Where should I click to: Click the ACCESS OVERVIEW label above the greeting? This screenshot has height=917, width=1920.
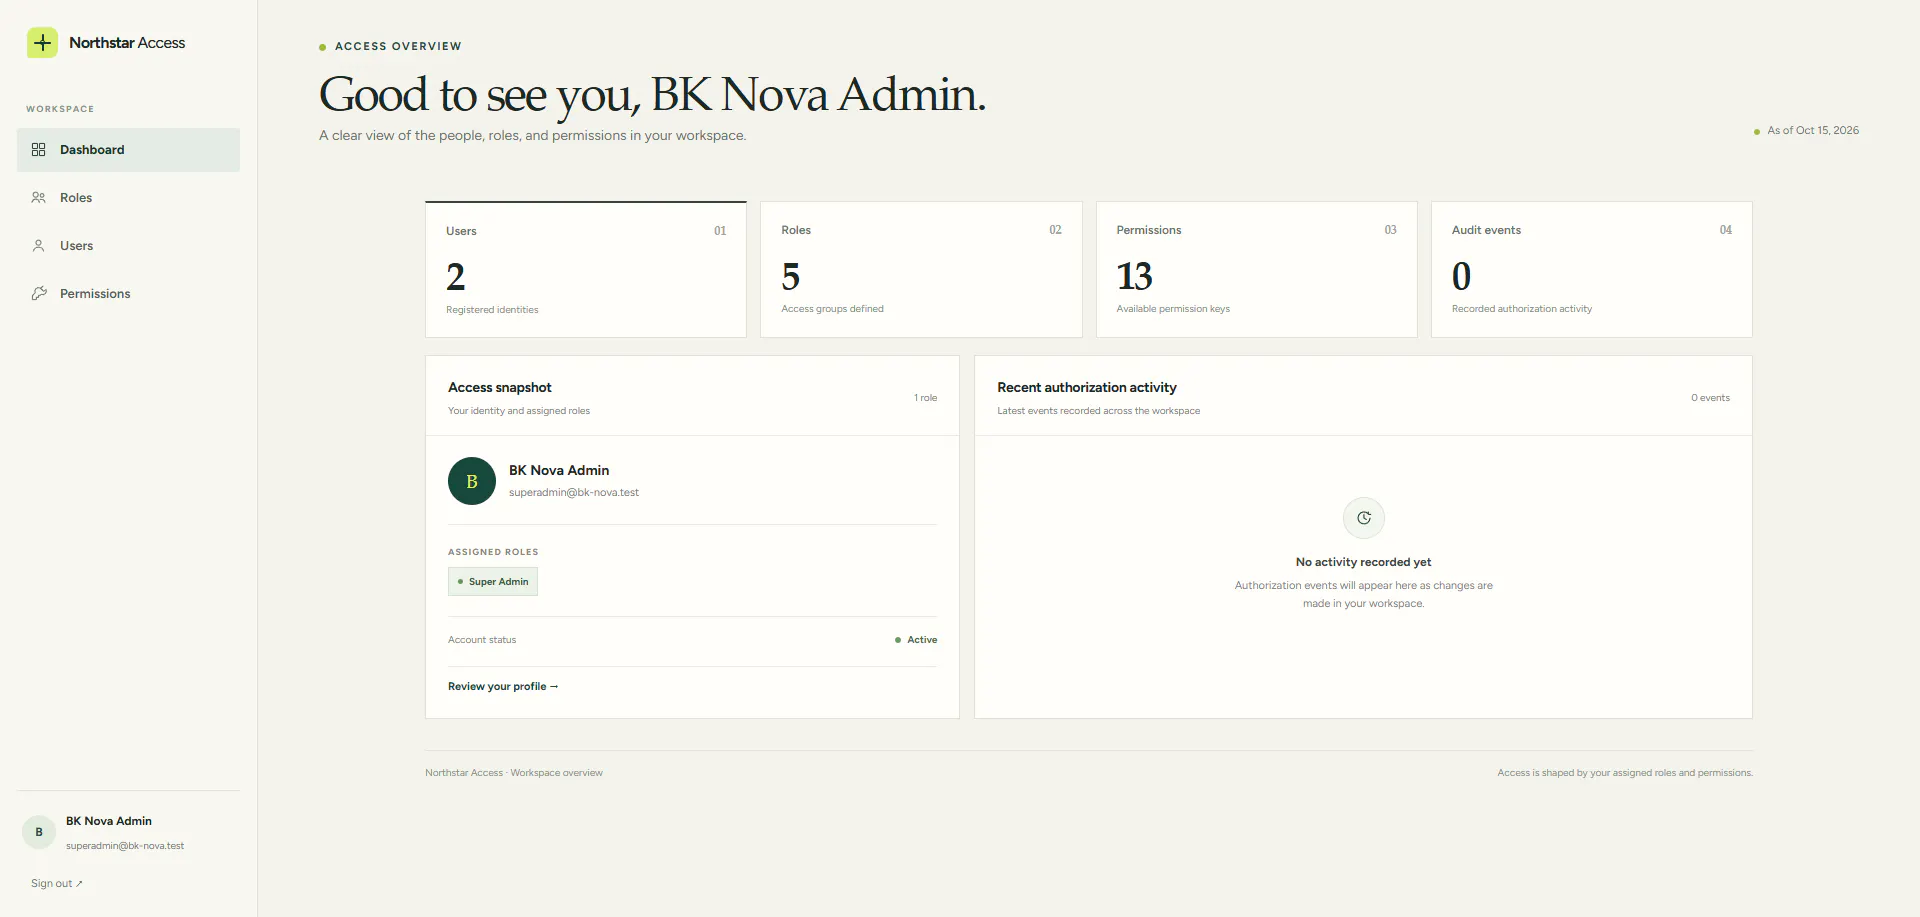point(398,47)
